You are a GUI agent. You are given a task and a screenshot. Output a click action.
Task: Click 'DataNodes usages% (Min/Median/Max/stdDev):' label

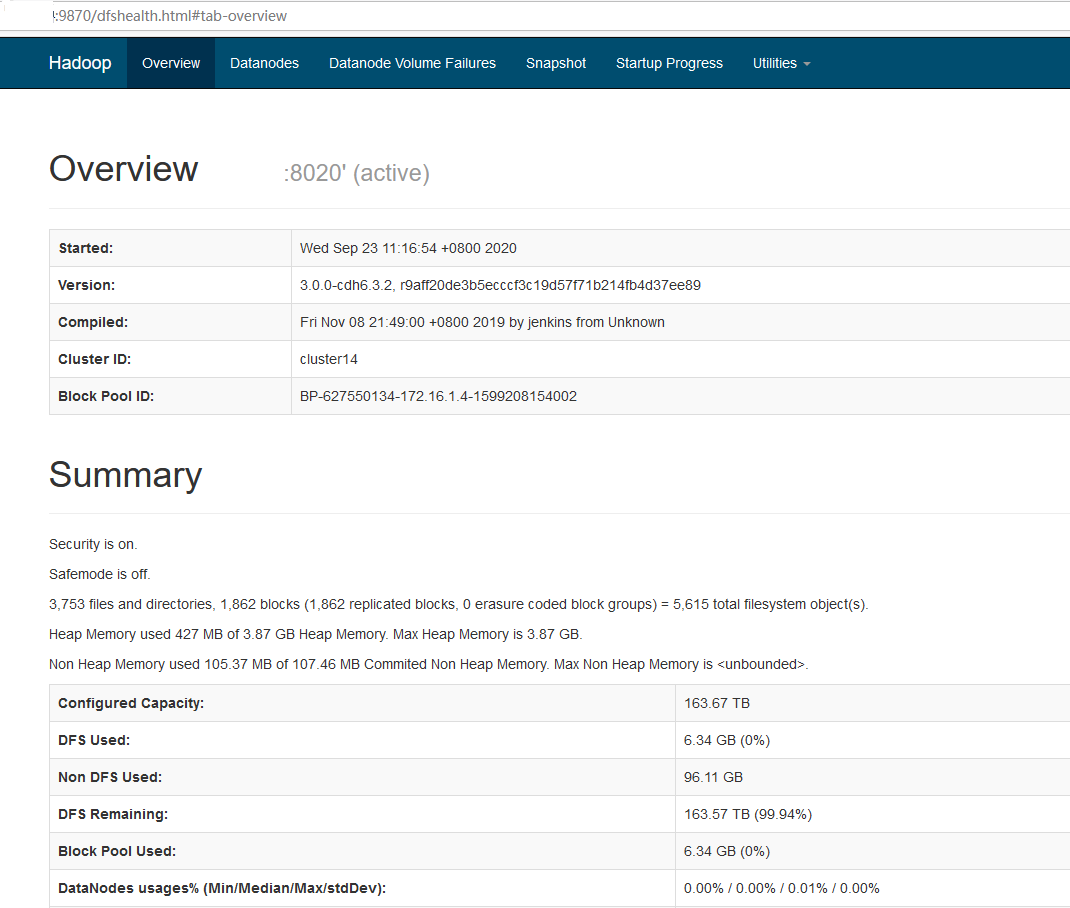[x=222, y=888]
